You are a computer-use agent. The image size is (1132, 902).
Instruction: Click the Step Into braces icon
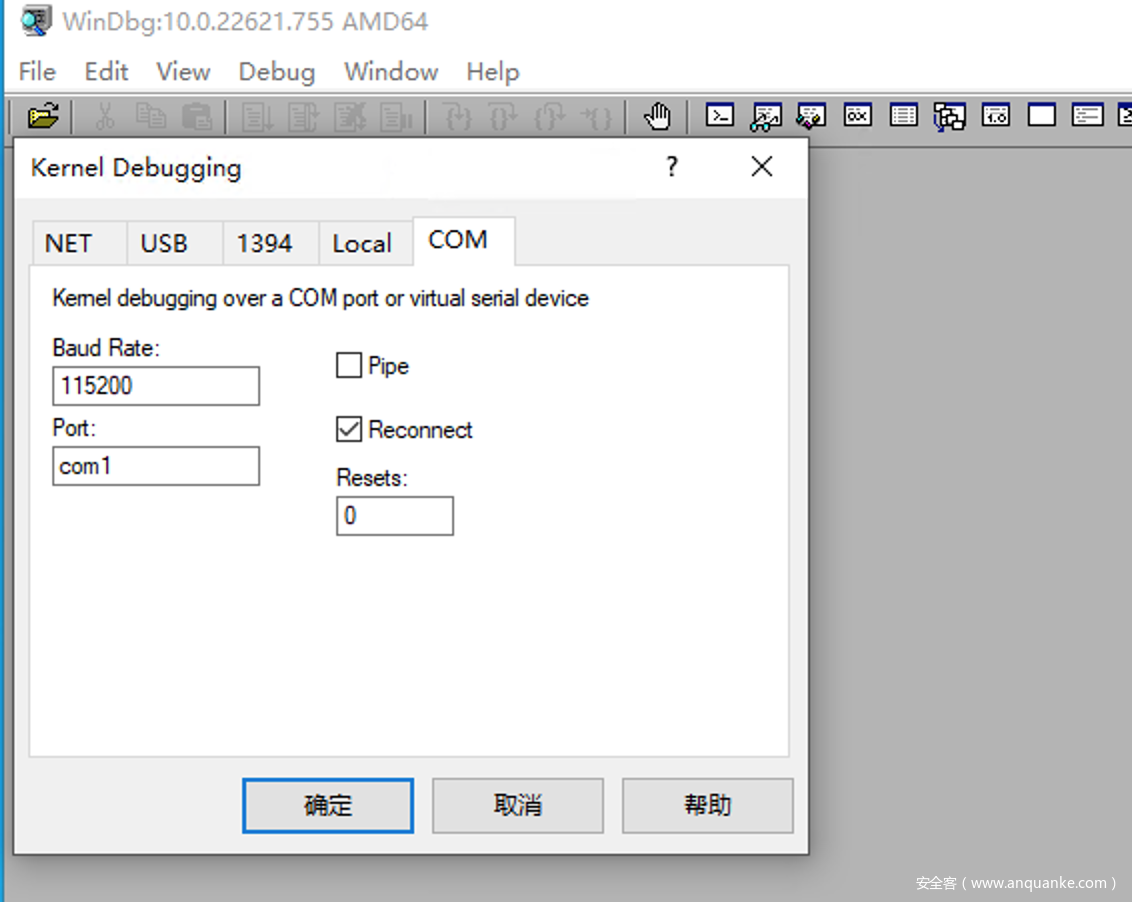(457, 116)
